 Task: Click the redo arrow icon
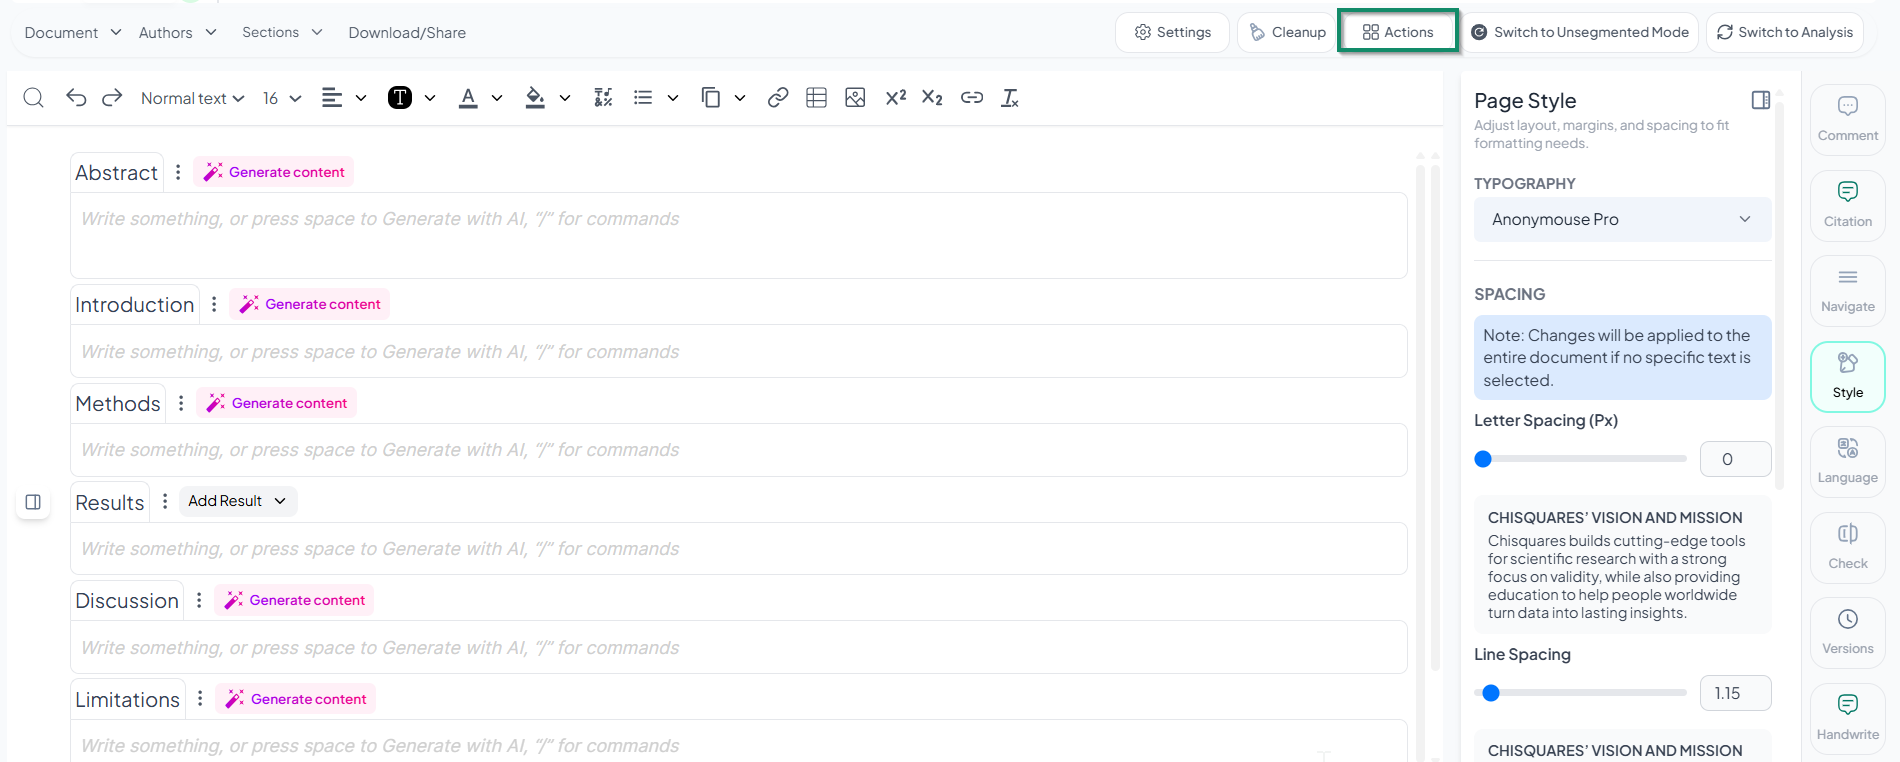tap(112, 97)
